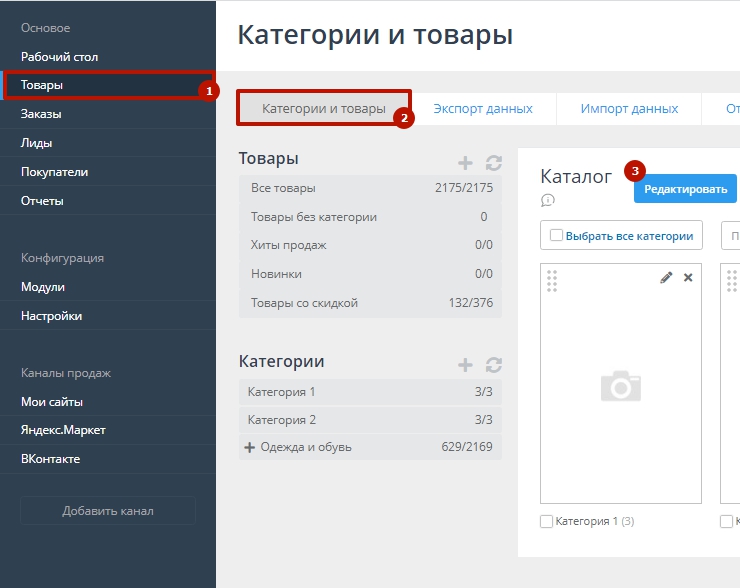Screen dimensions: 740x588
Task: Go to Заказы in the sidebar
Action: (x=108, y=114)
